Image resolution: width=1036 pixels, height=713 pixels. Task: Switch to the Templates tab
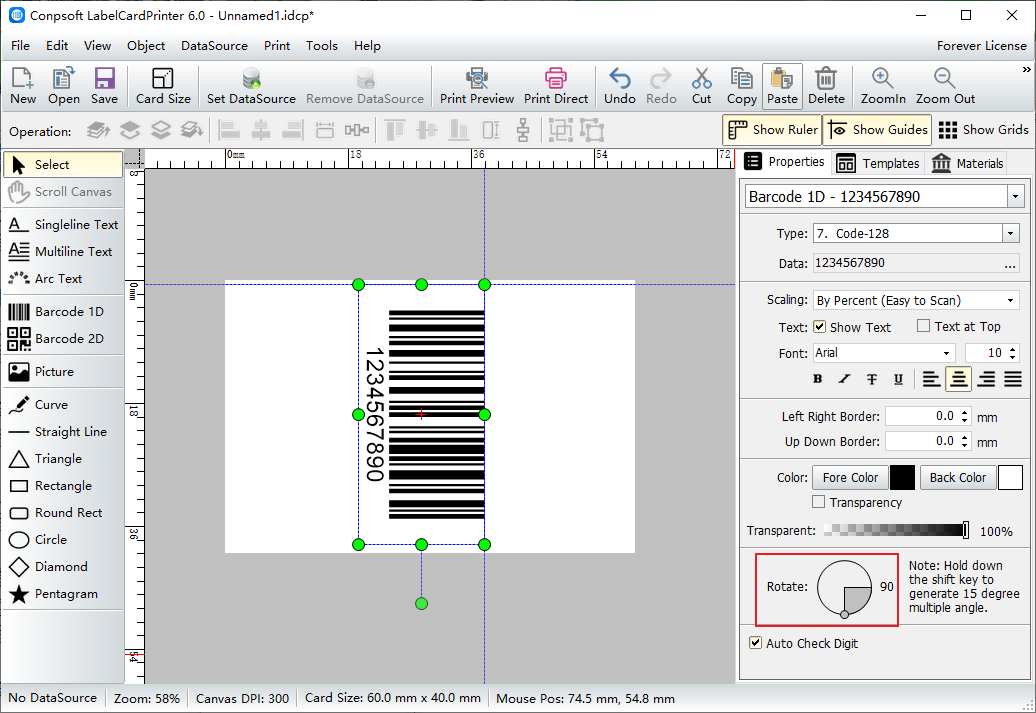pos(878,163)
